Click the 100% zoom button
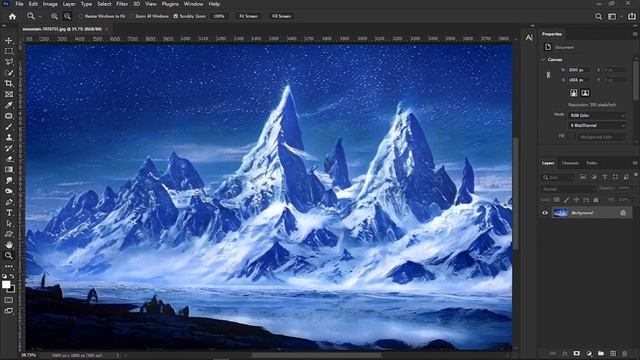This screenshot has height=360, width=640. tap(219, 16)
